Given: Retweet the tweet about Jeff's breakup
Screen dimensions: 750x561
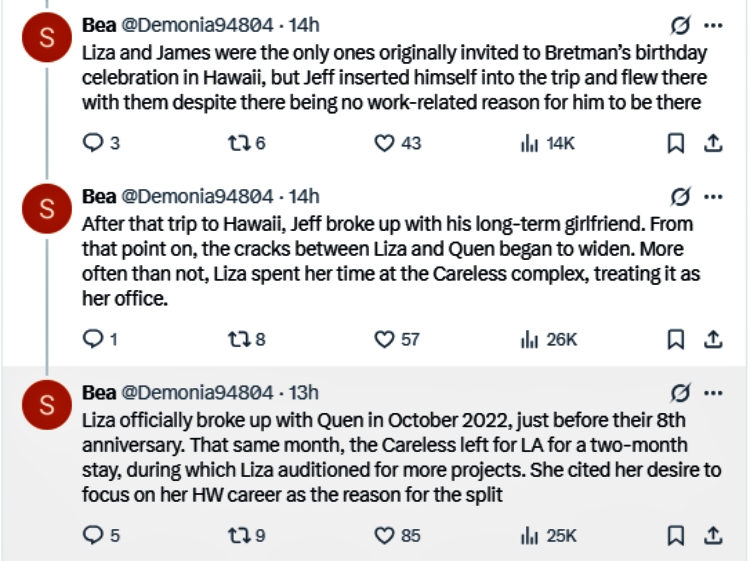Looking at the screenshot, I should click(x=246, y=340).
